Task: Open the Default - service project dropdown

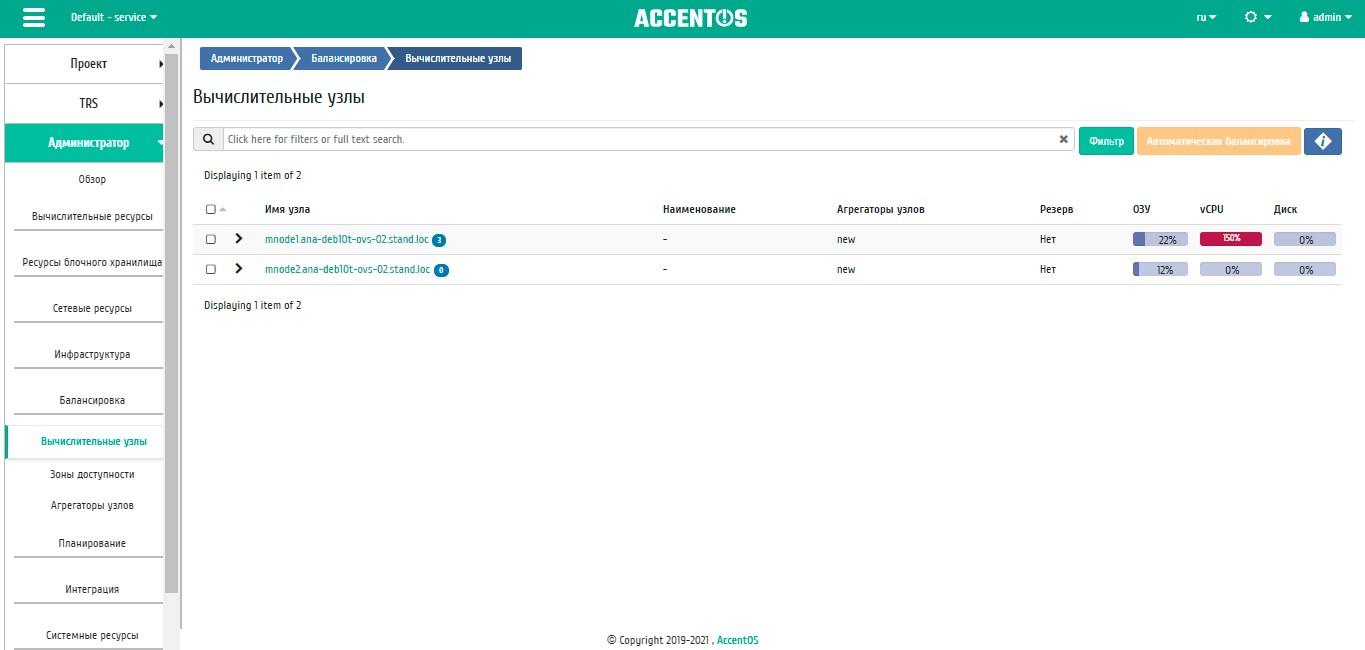Action: (113, 18)
